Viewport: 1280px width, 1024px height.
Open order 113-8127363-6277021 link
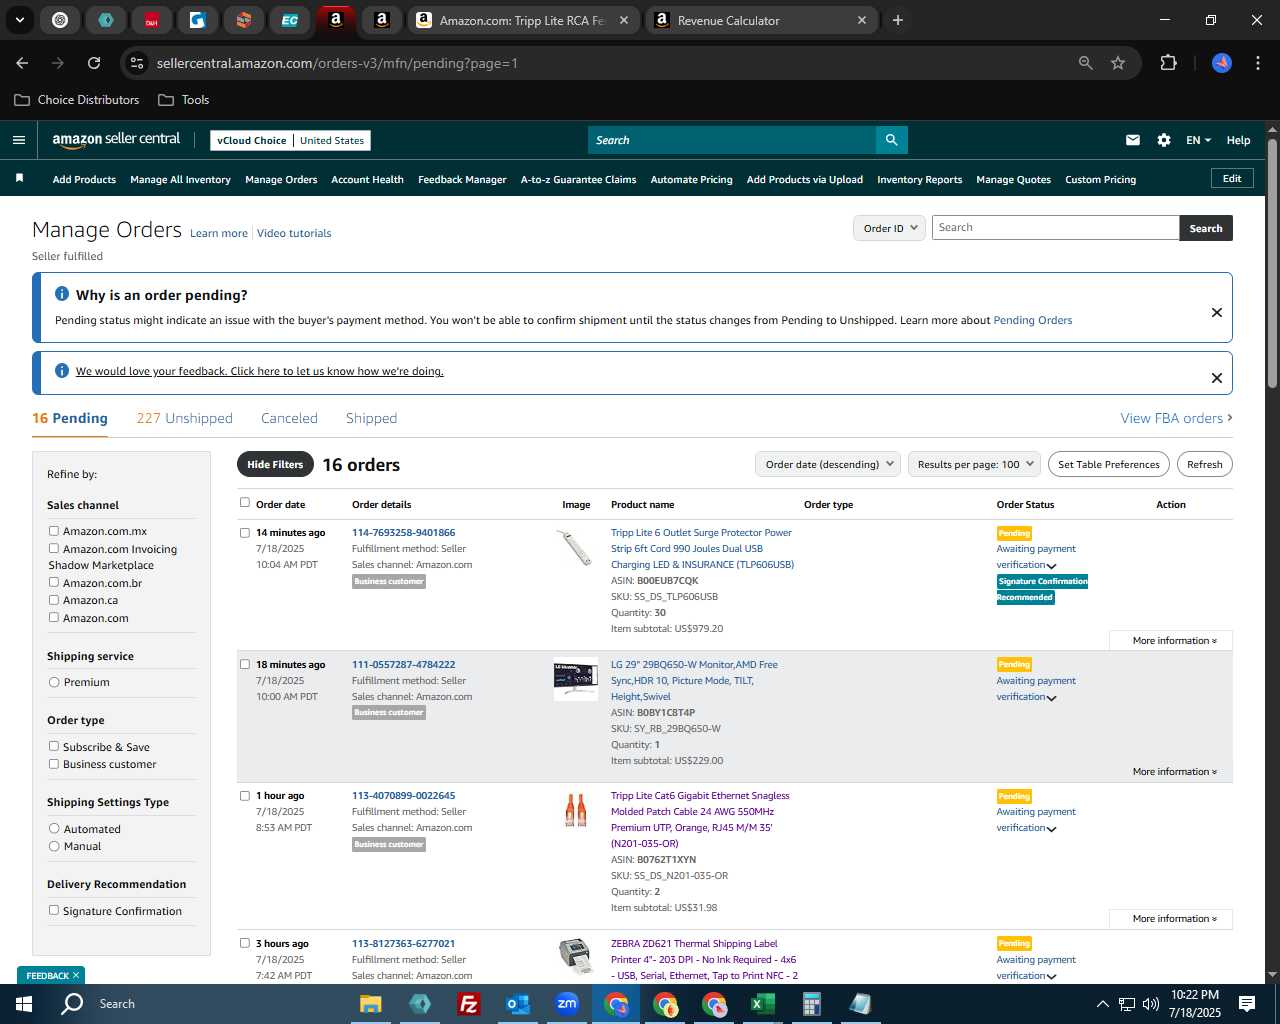(x=403, y=943)
